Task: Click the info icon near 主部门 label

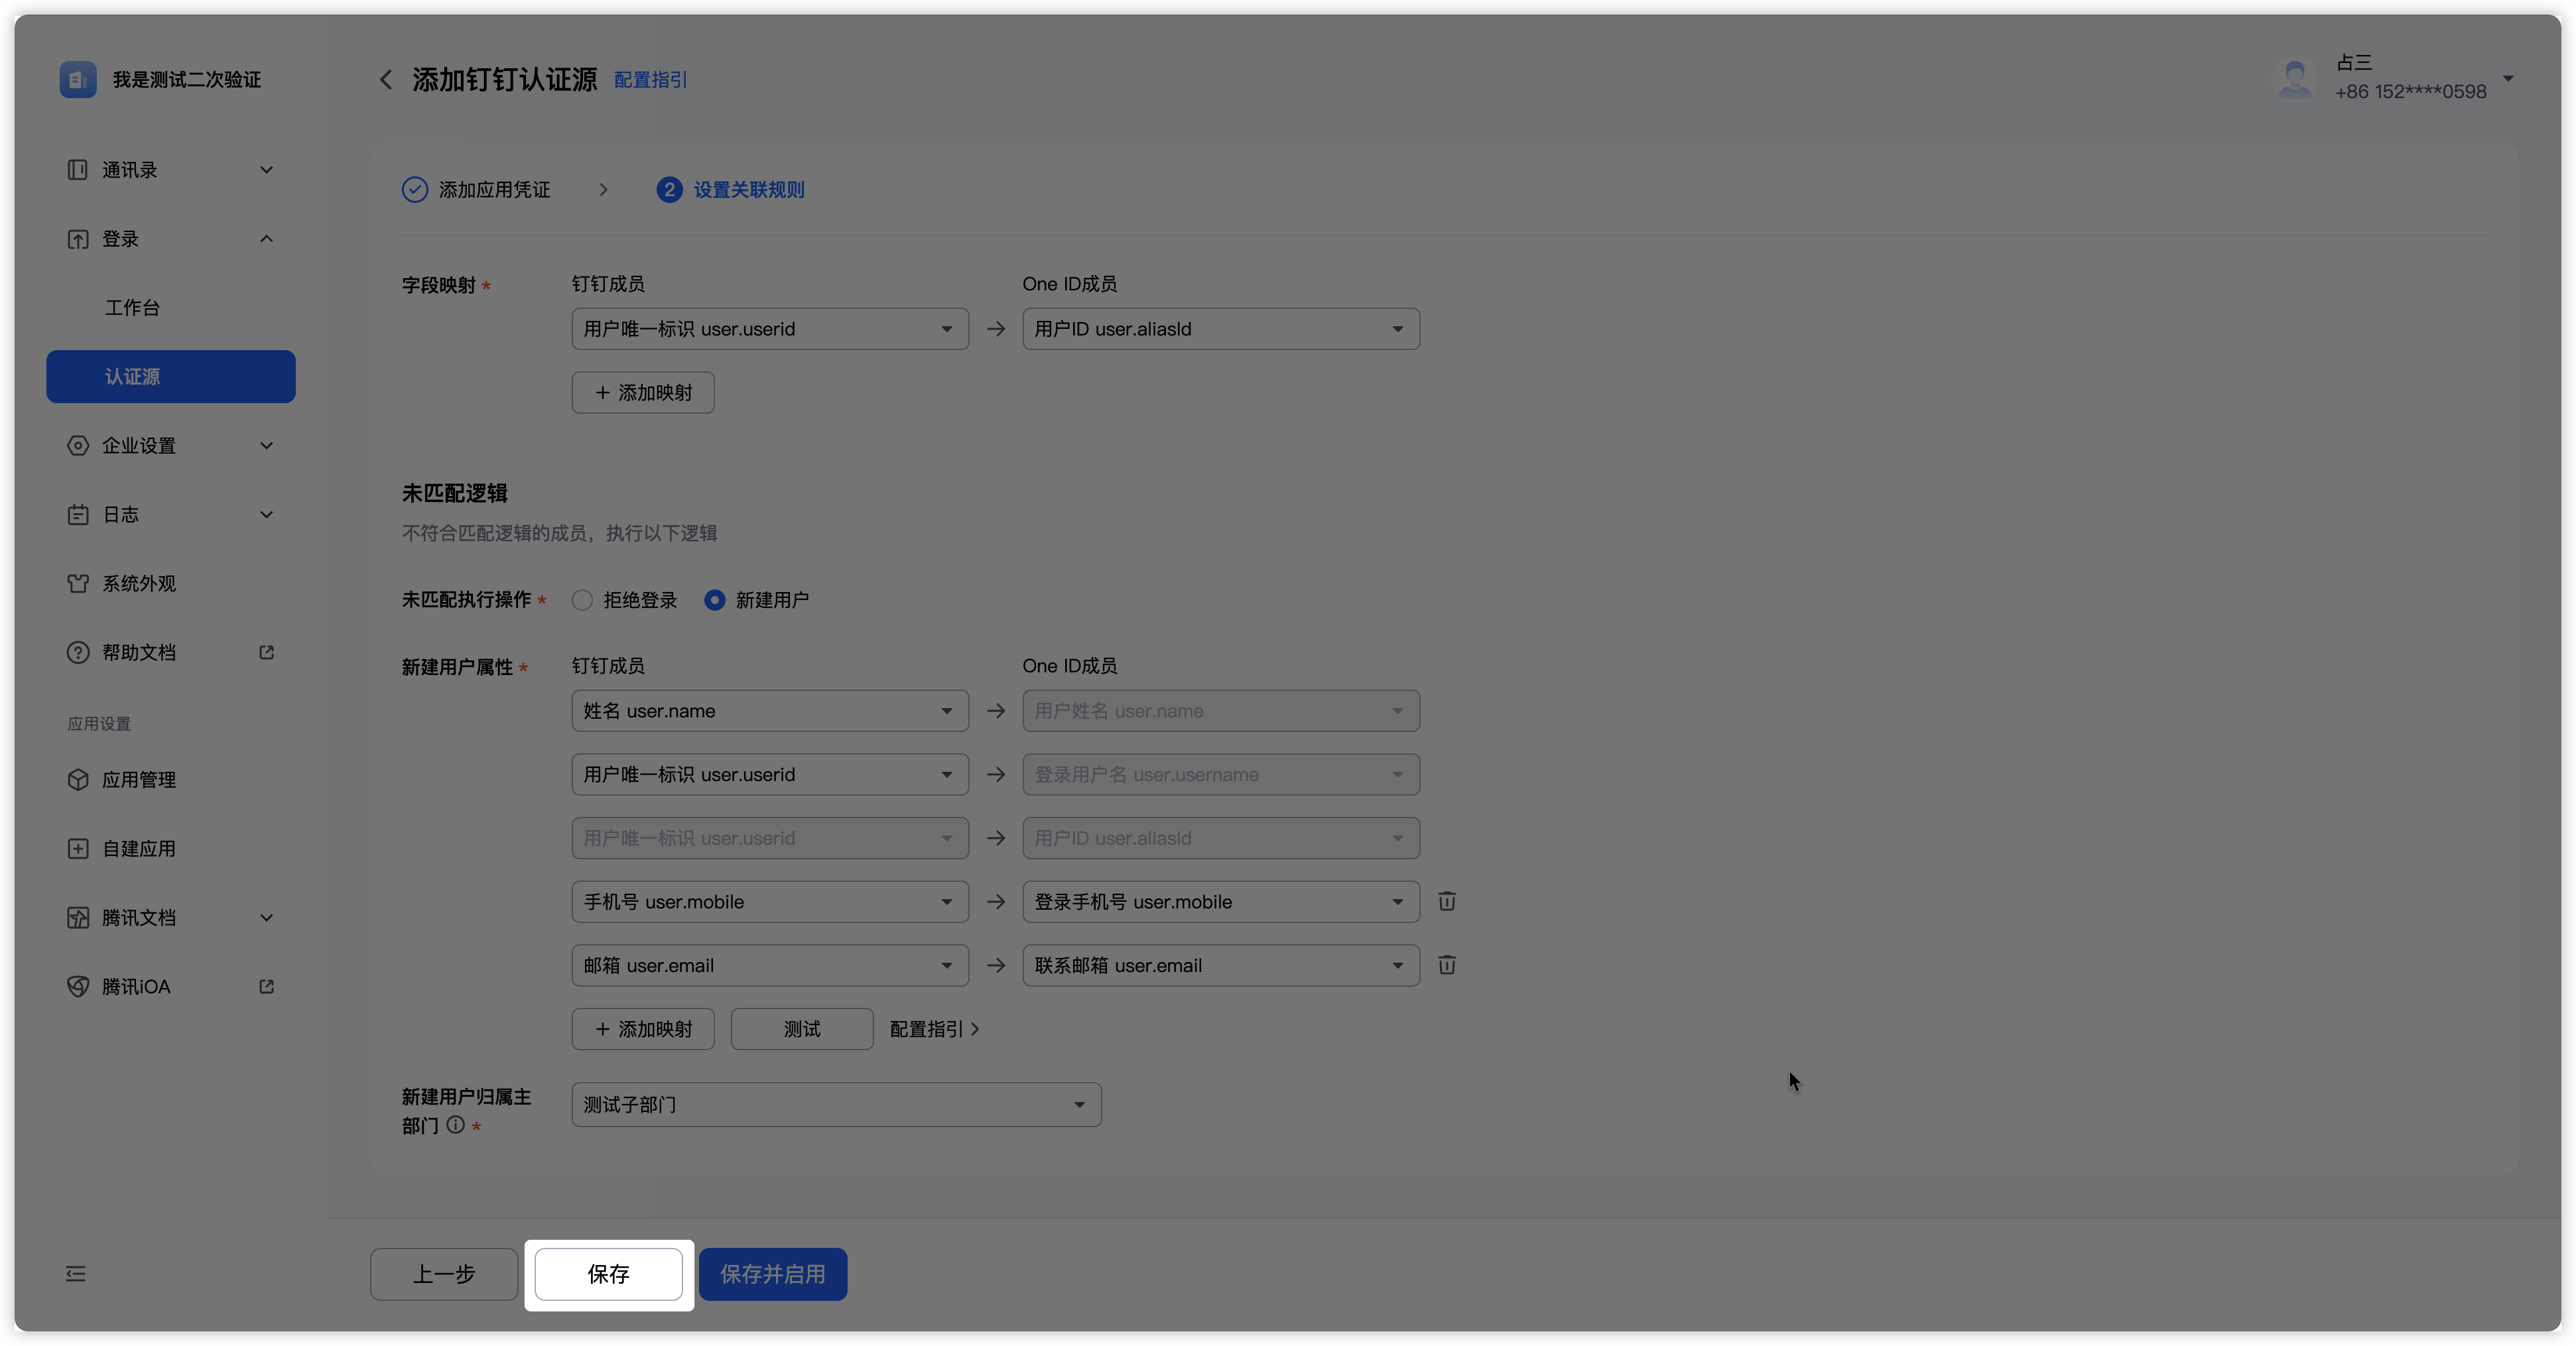Action: (456, 1125)
